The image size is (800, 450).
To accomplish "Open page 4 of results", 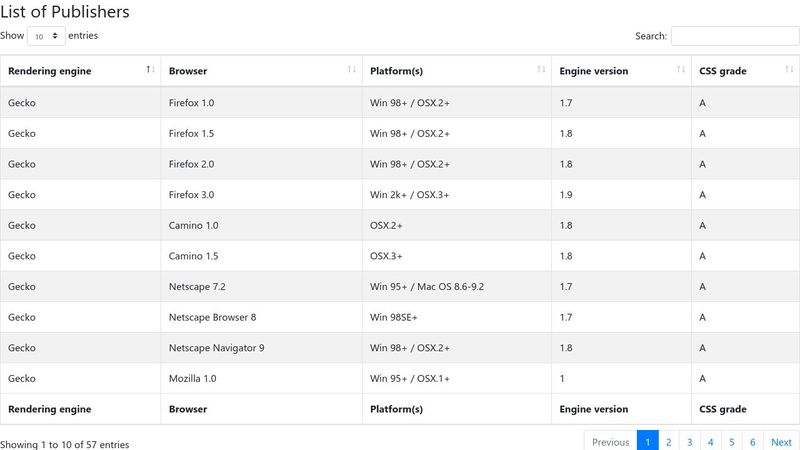I will [710, 442].
